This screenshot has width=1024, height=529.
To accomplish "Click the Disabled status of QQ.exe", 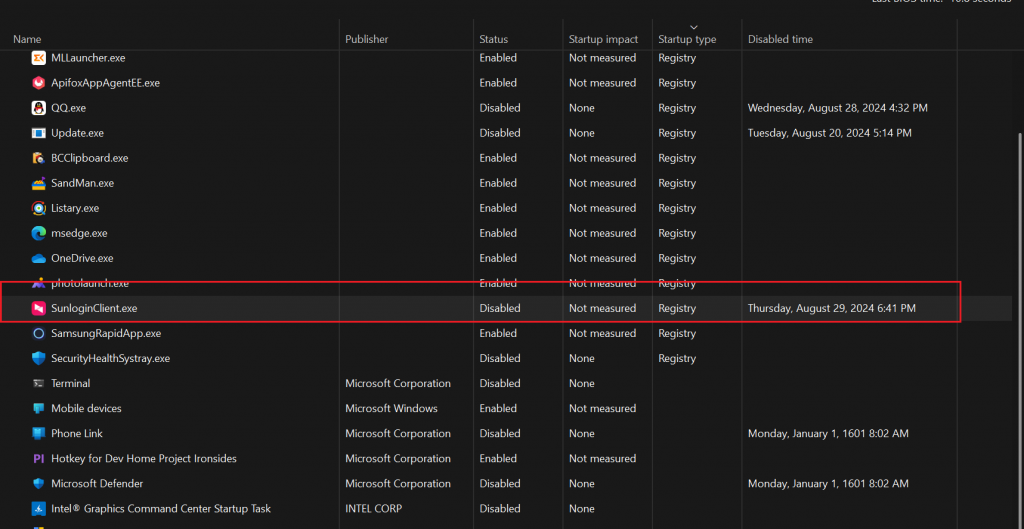I will pyautogui.click(x=500, y=108).
